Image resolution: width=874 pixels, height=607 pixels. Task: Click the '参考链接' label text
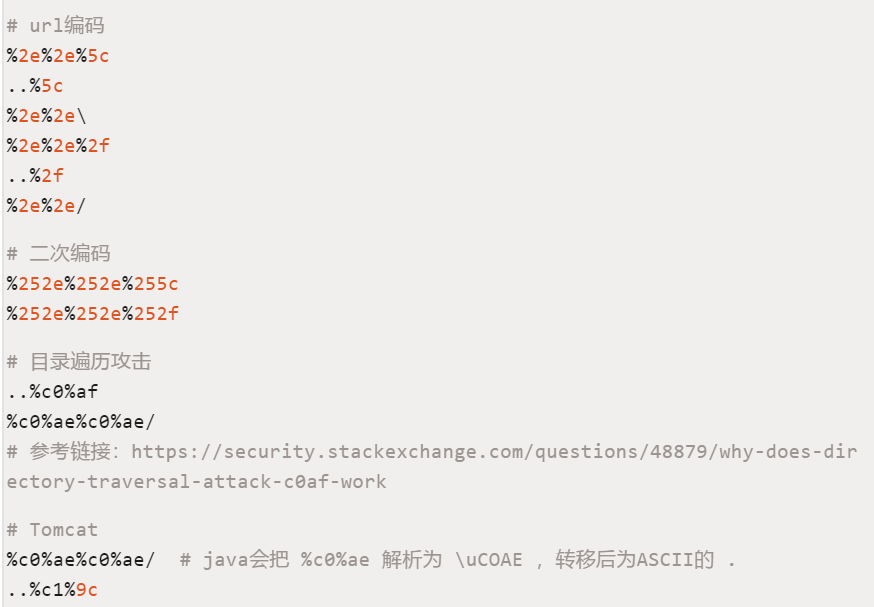point(70,451)
